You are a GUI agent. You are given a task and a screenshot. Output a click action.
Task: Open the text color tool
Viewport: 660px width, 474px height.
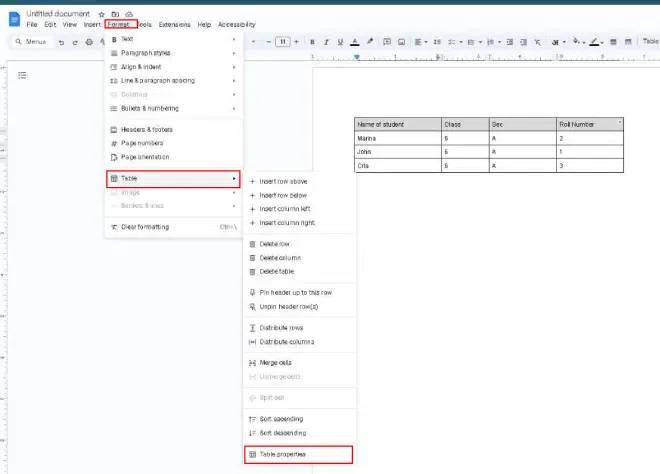click(355, 42)
